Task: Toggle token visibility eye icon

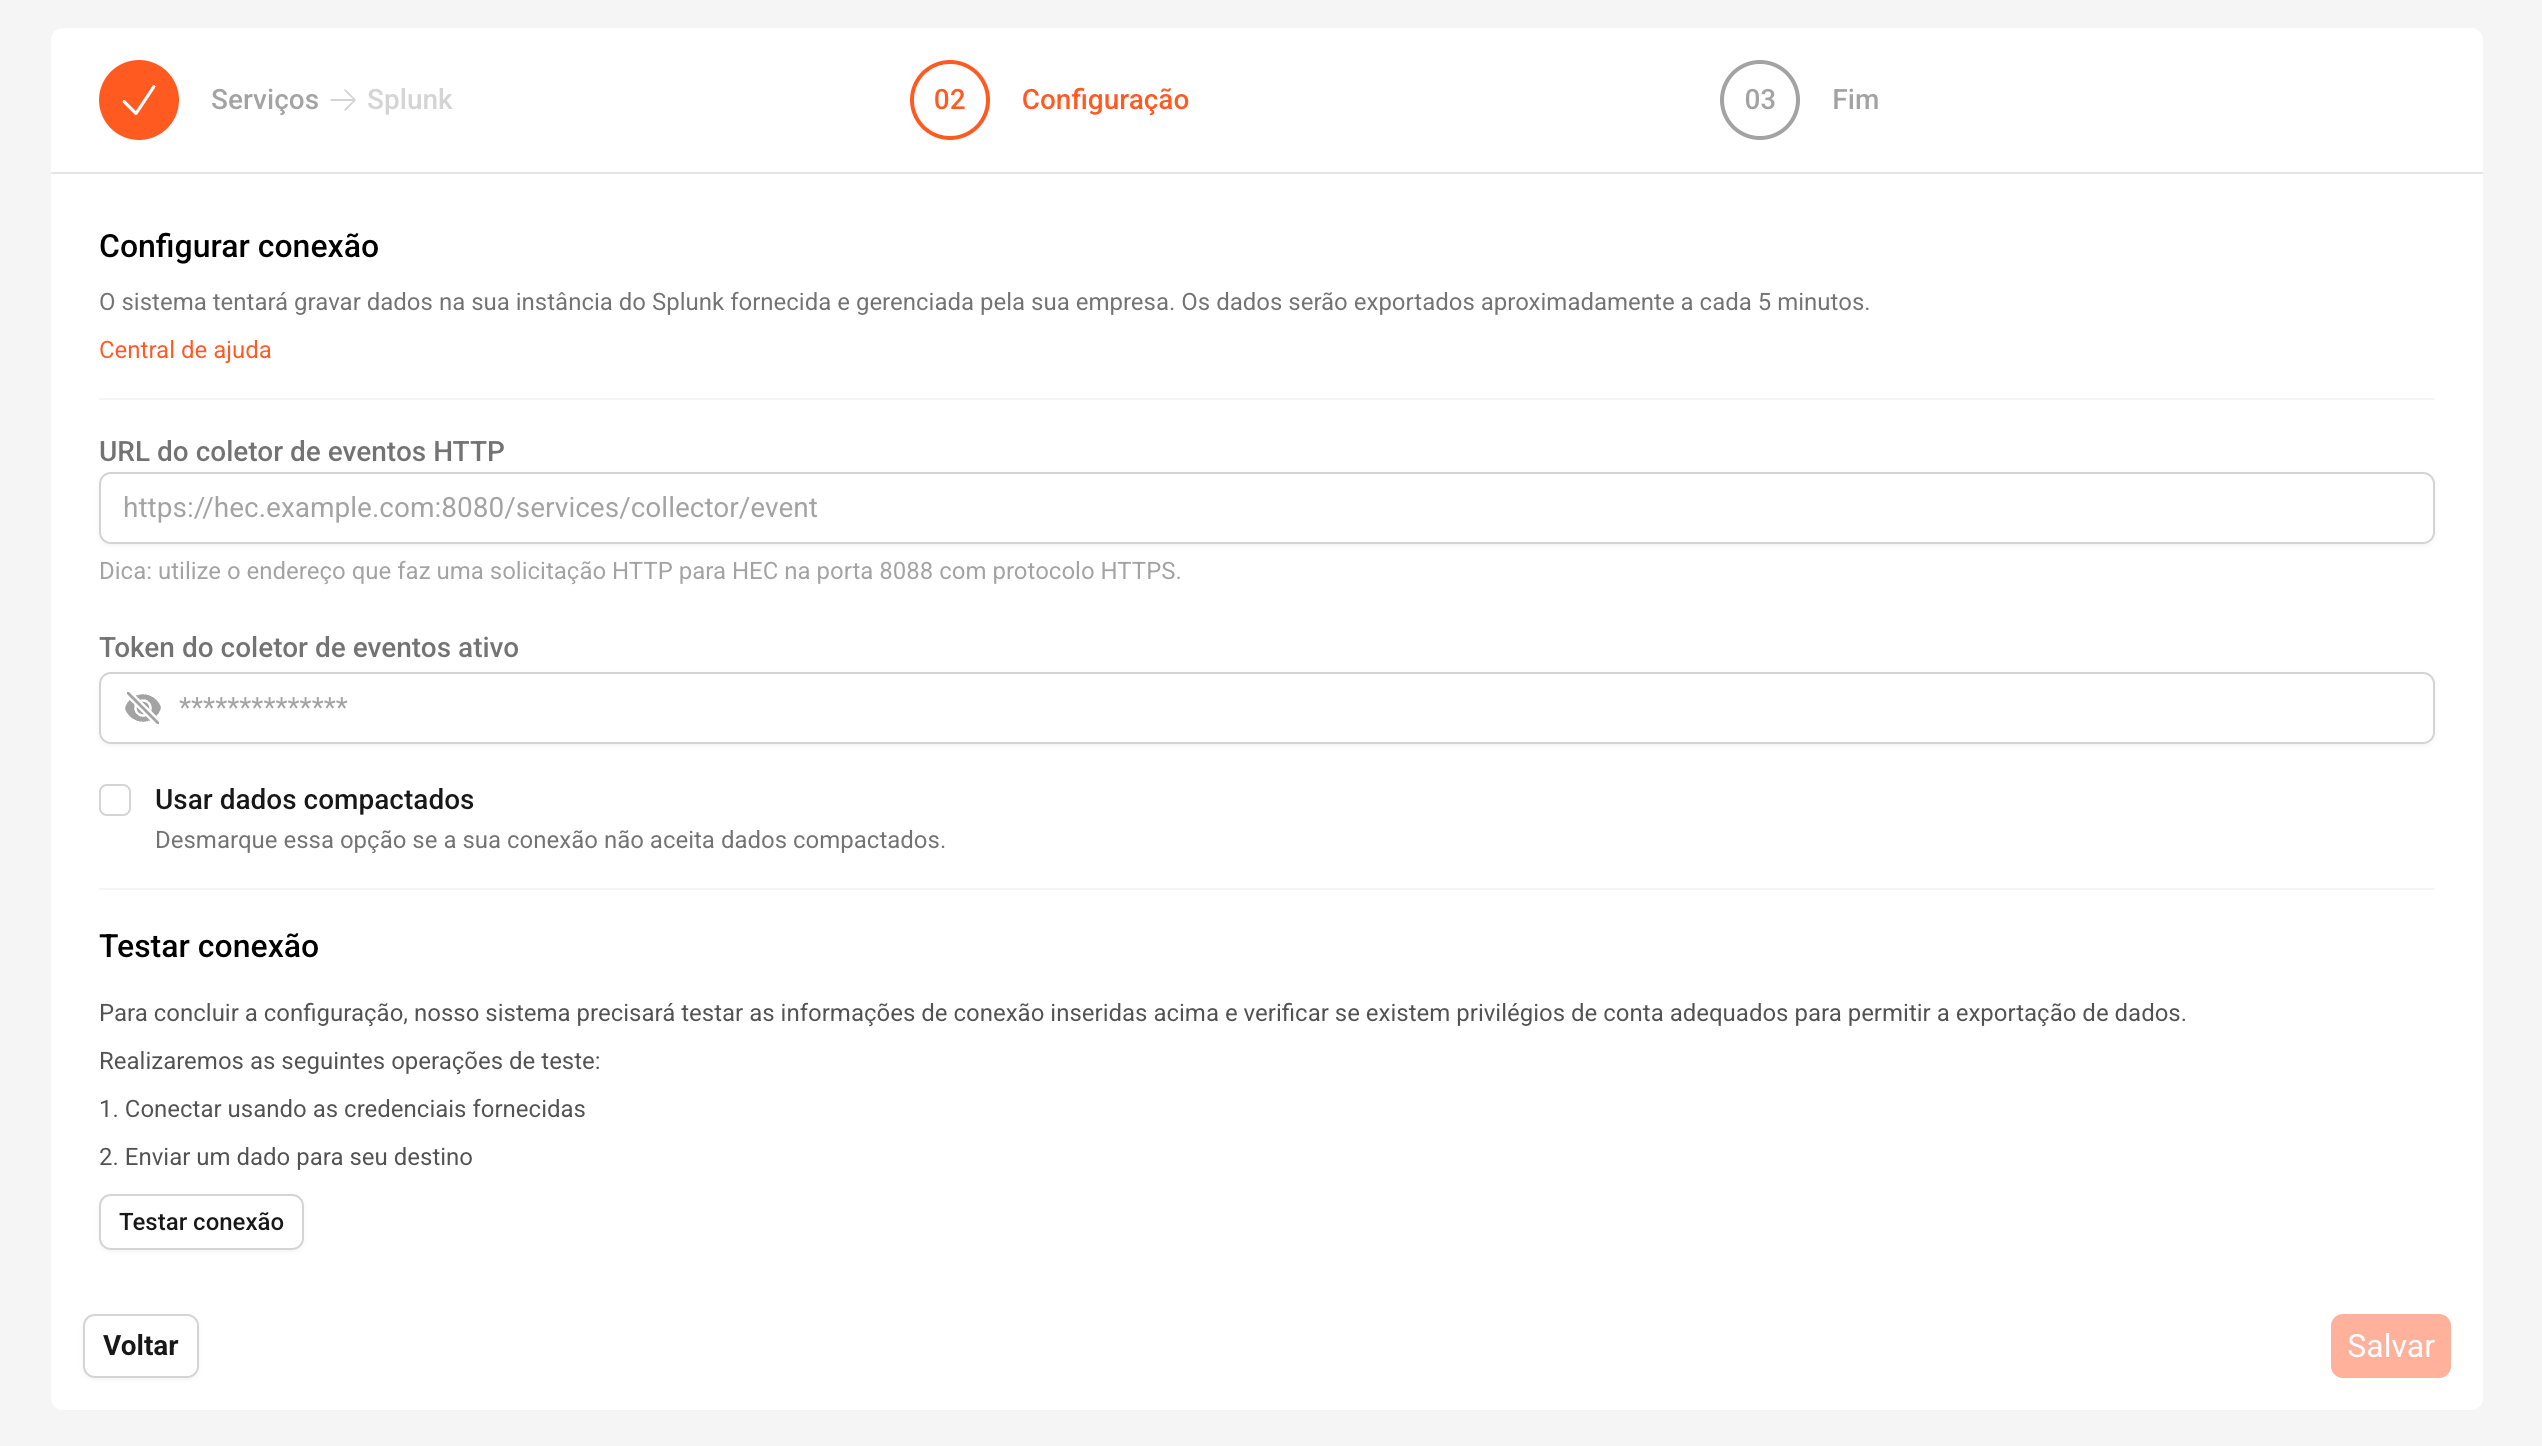Action: pyautogui.click(x=143, y=708)
